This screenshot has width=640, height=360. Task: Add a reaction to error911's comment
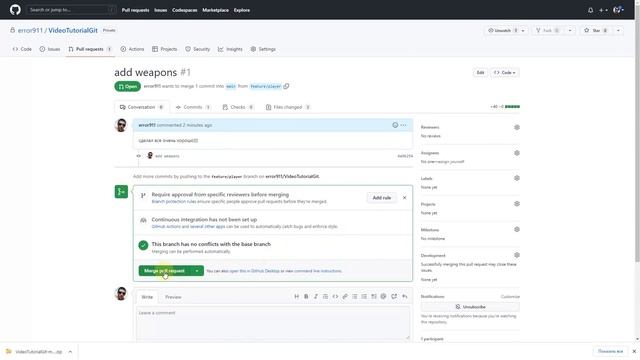[395, 125]
